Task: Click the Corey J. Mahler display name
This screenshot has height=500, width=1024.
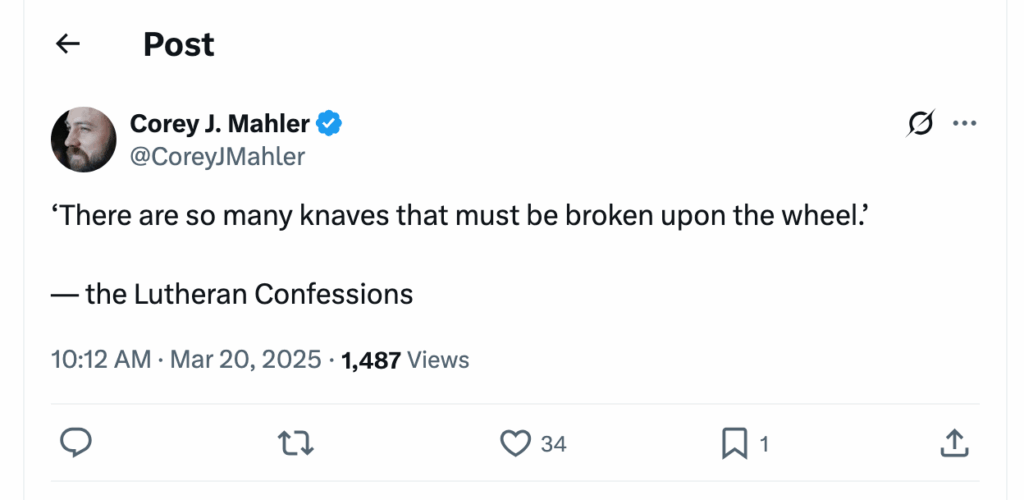Action: coord(221,124)
